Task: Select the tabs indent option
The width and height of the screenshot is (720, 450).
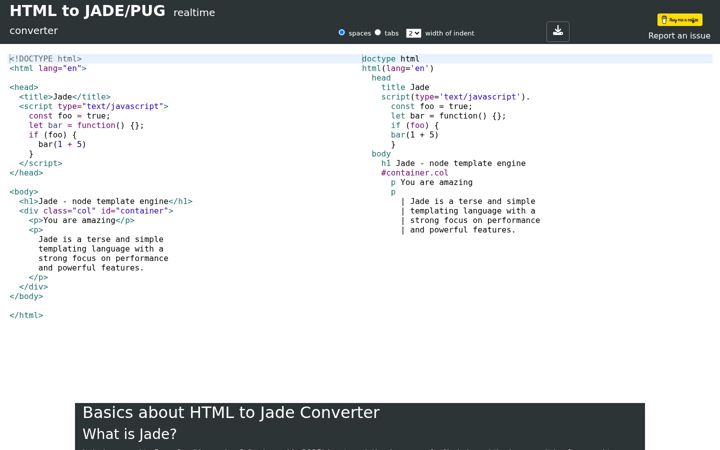Action: point(377,33)
